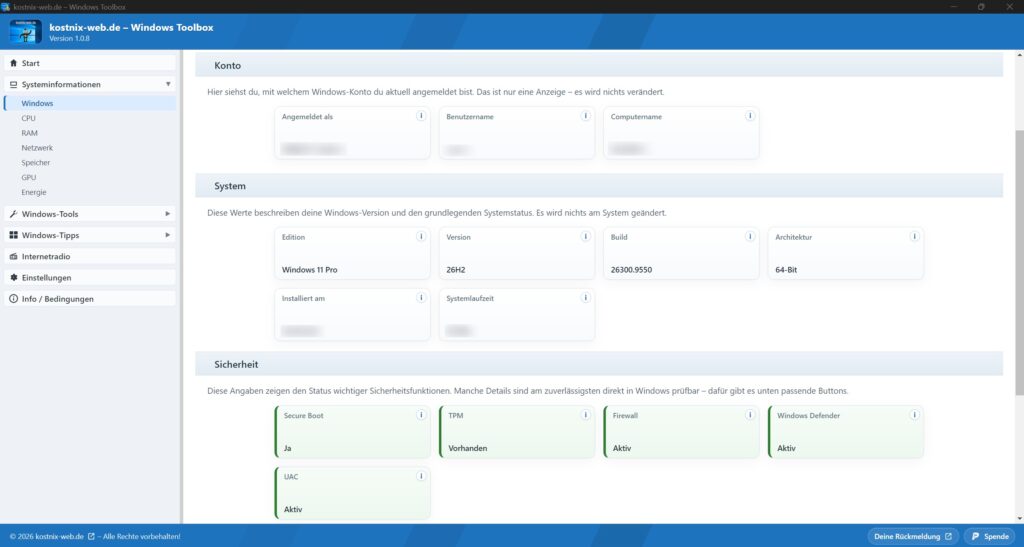Click info icon on Systemlaufzeit card
1024x547 pixels.
[586, 298]
